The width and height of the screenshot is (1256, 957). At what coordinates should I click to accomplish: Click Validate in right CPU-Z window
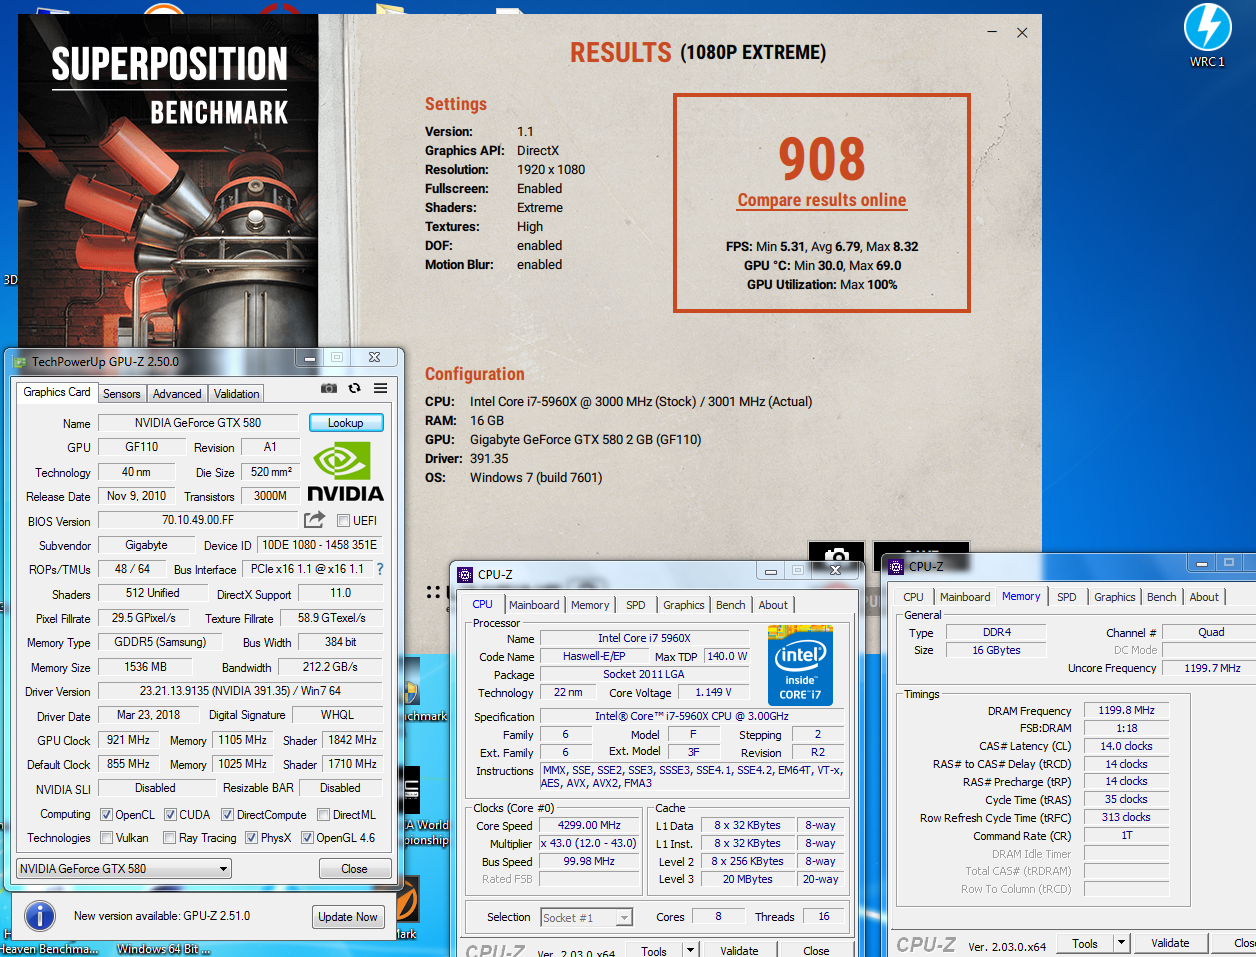tap(1170, 943)
